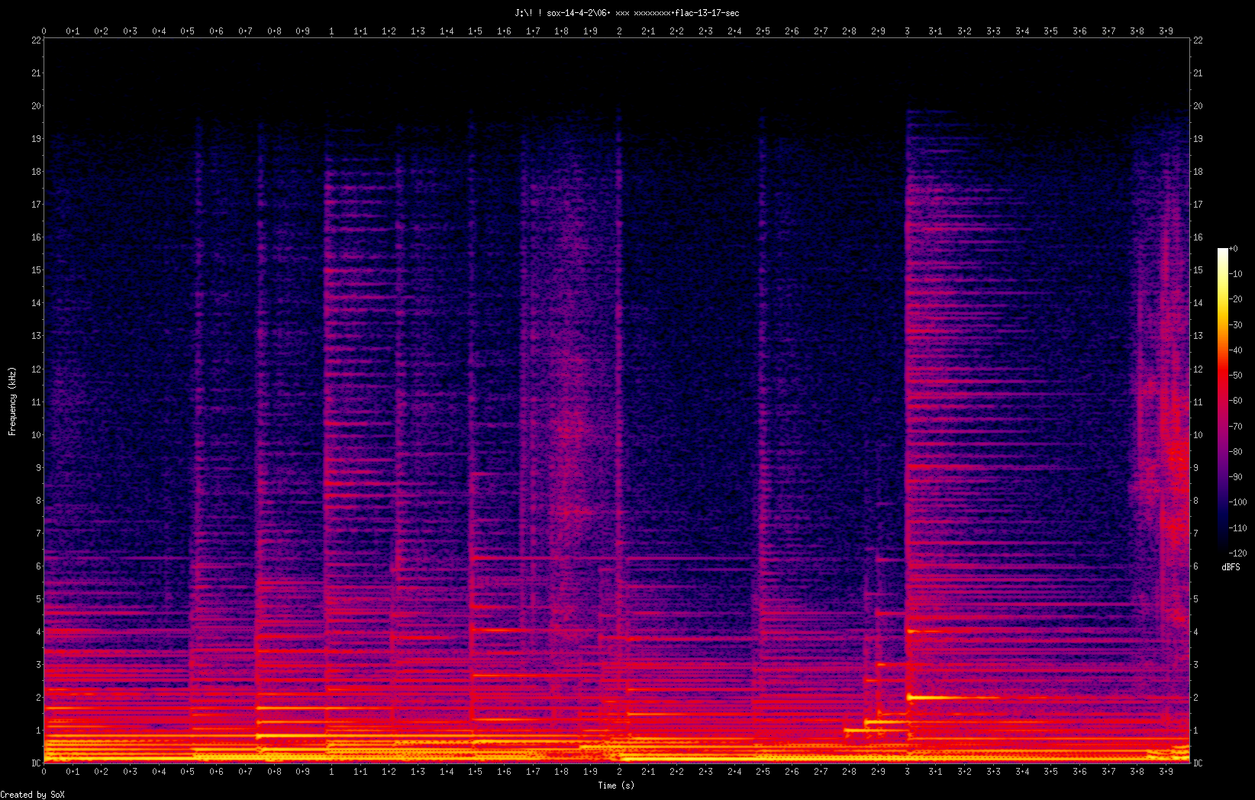Click the spectrogram title ending in flac-13-17-sec
The height and width of the screenshot is (800, 1255).
(x=627, y=12)
